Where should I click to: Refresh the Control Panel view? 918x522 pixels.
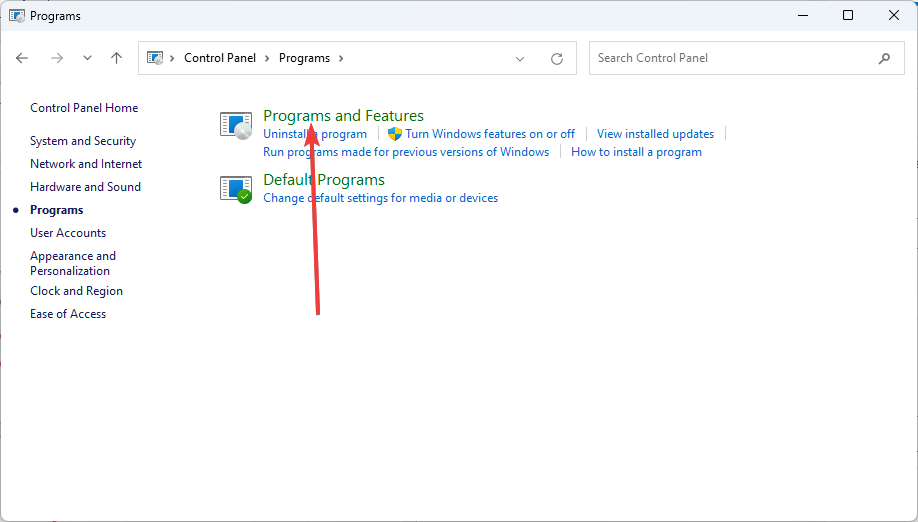coord(557,59)
